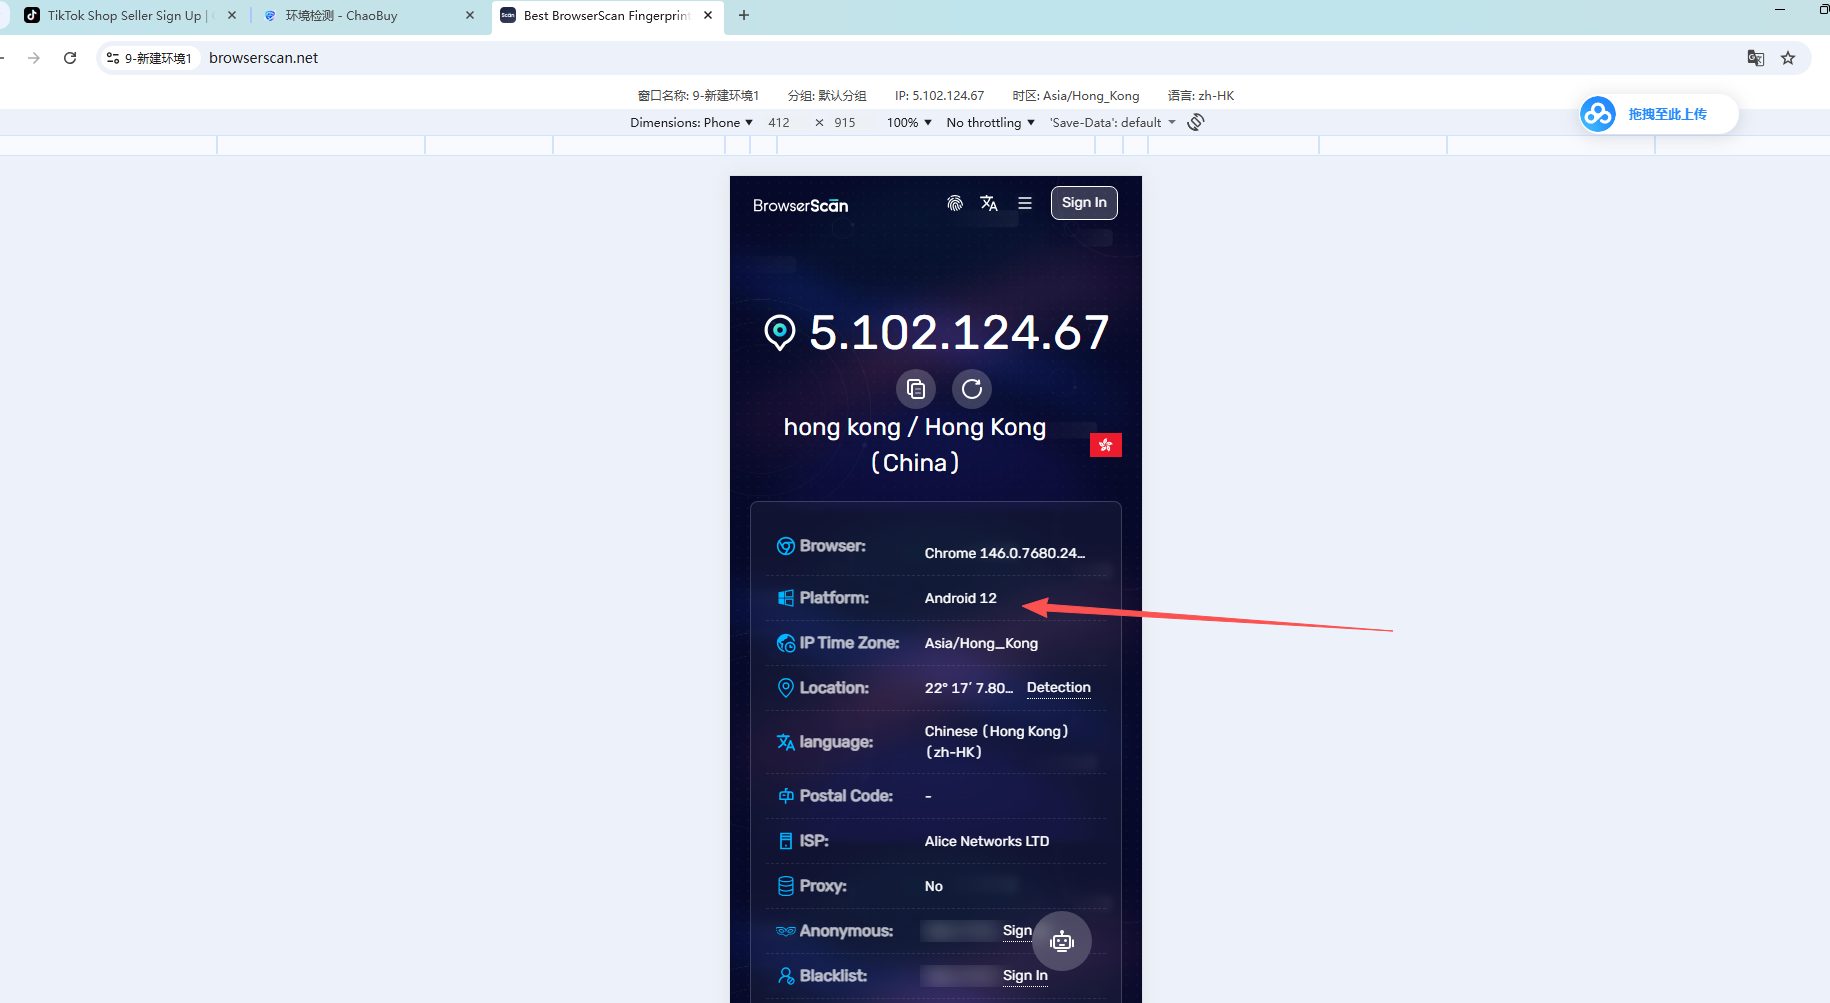Click the Postal Code icon
Viewport: 1830px width, 1003px height.
pos(786,796)
